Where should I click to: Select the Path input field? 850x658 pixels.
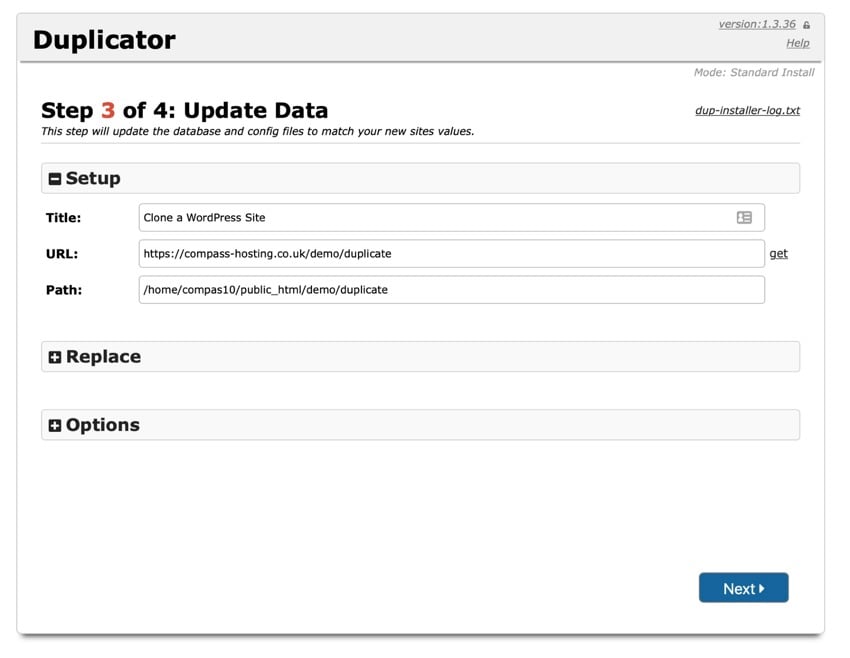click(450, 290)
